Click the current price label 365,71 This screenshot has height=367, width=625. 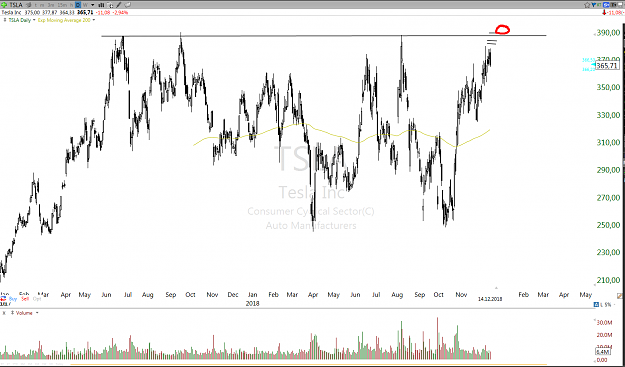click(x=607, y=65)
